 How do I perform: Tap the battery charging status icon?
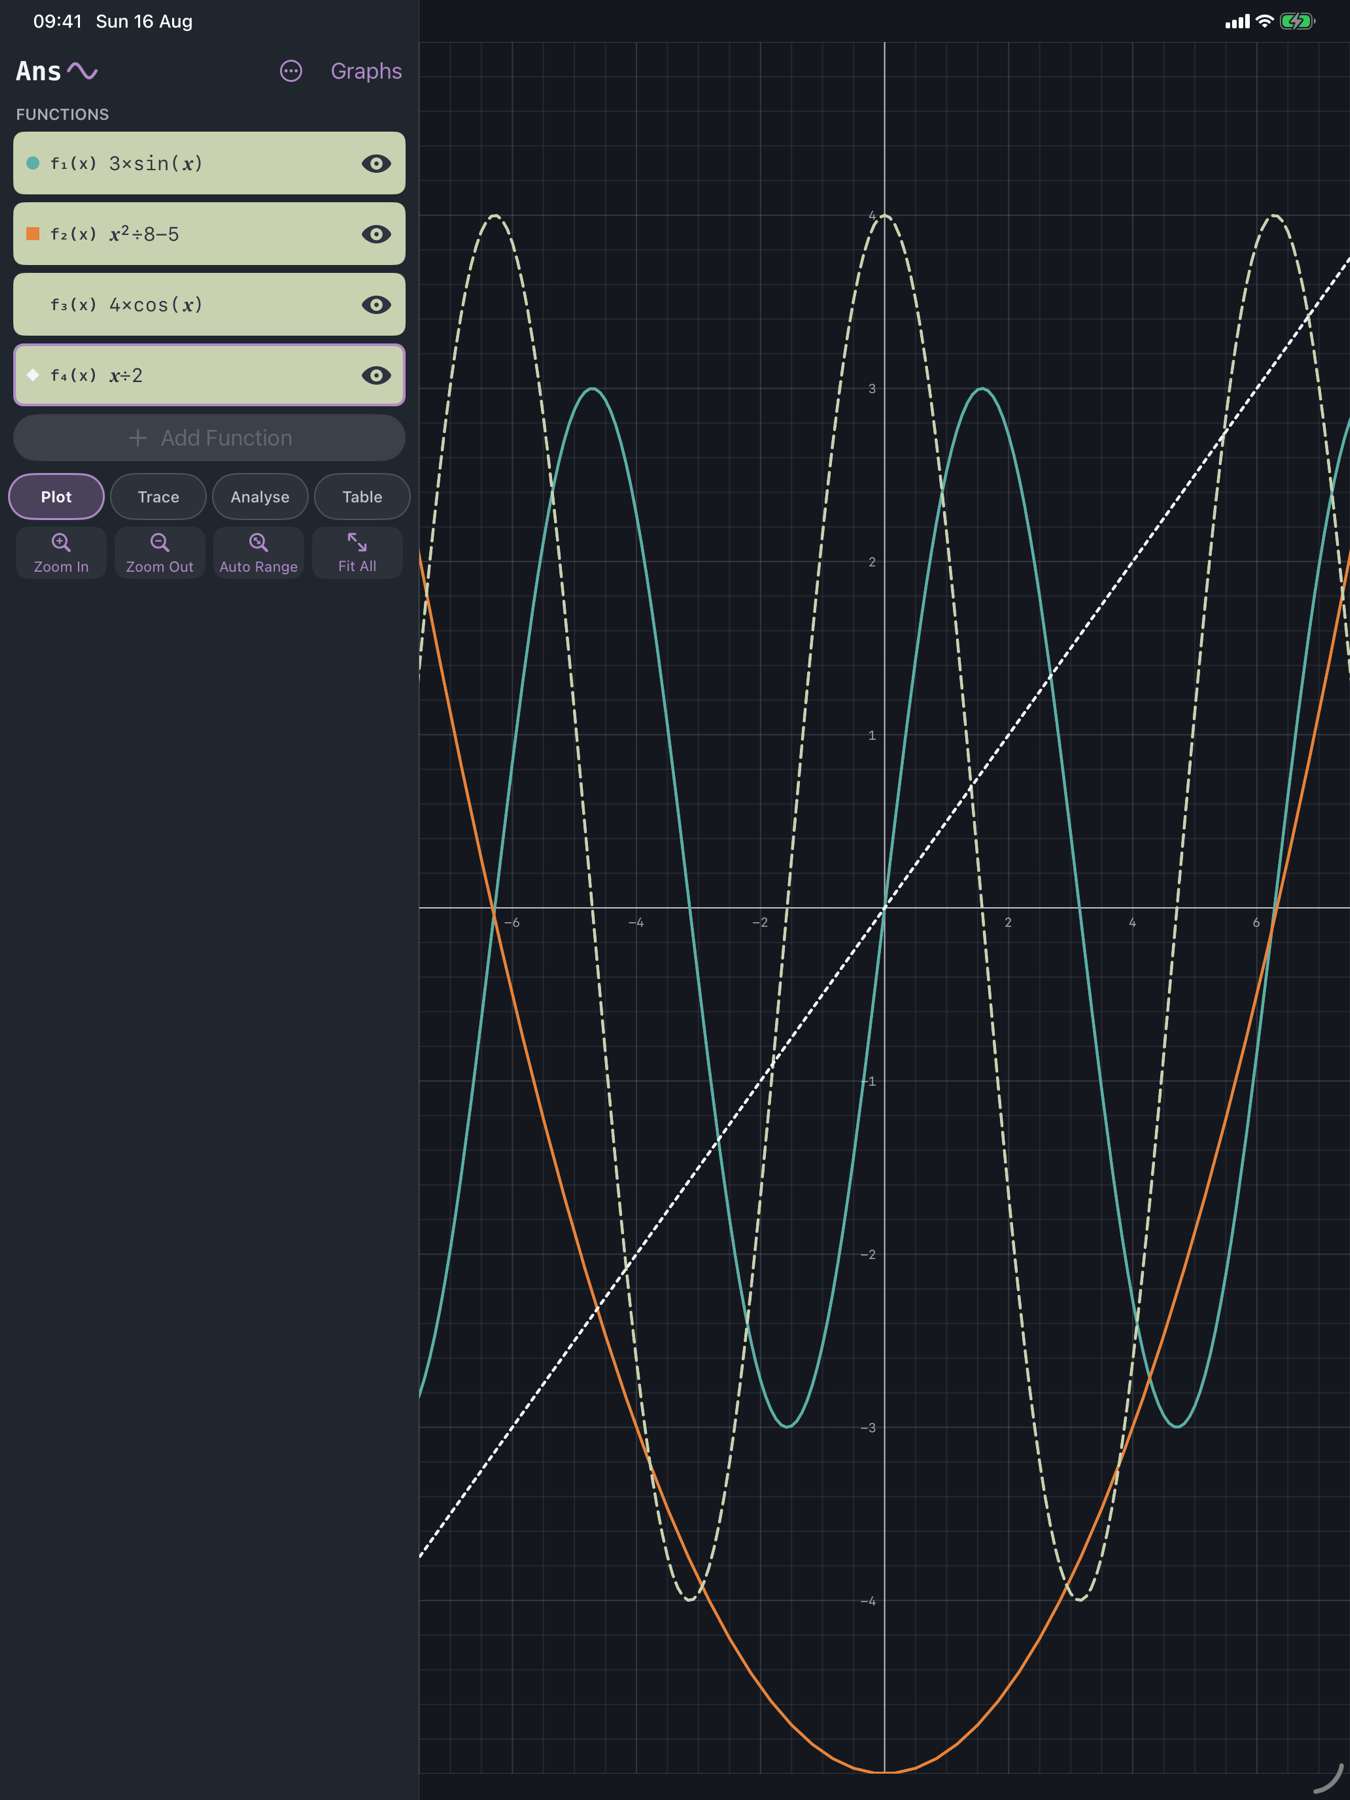point(1297,21)
